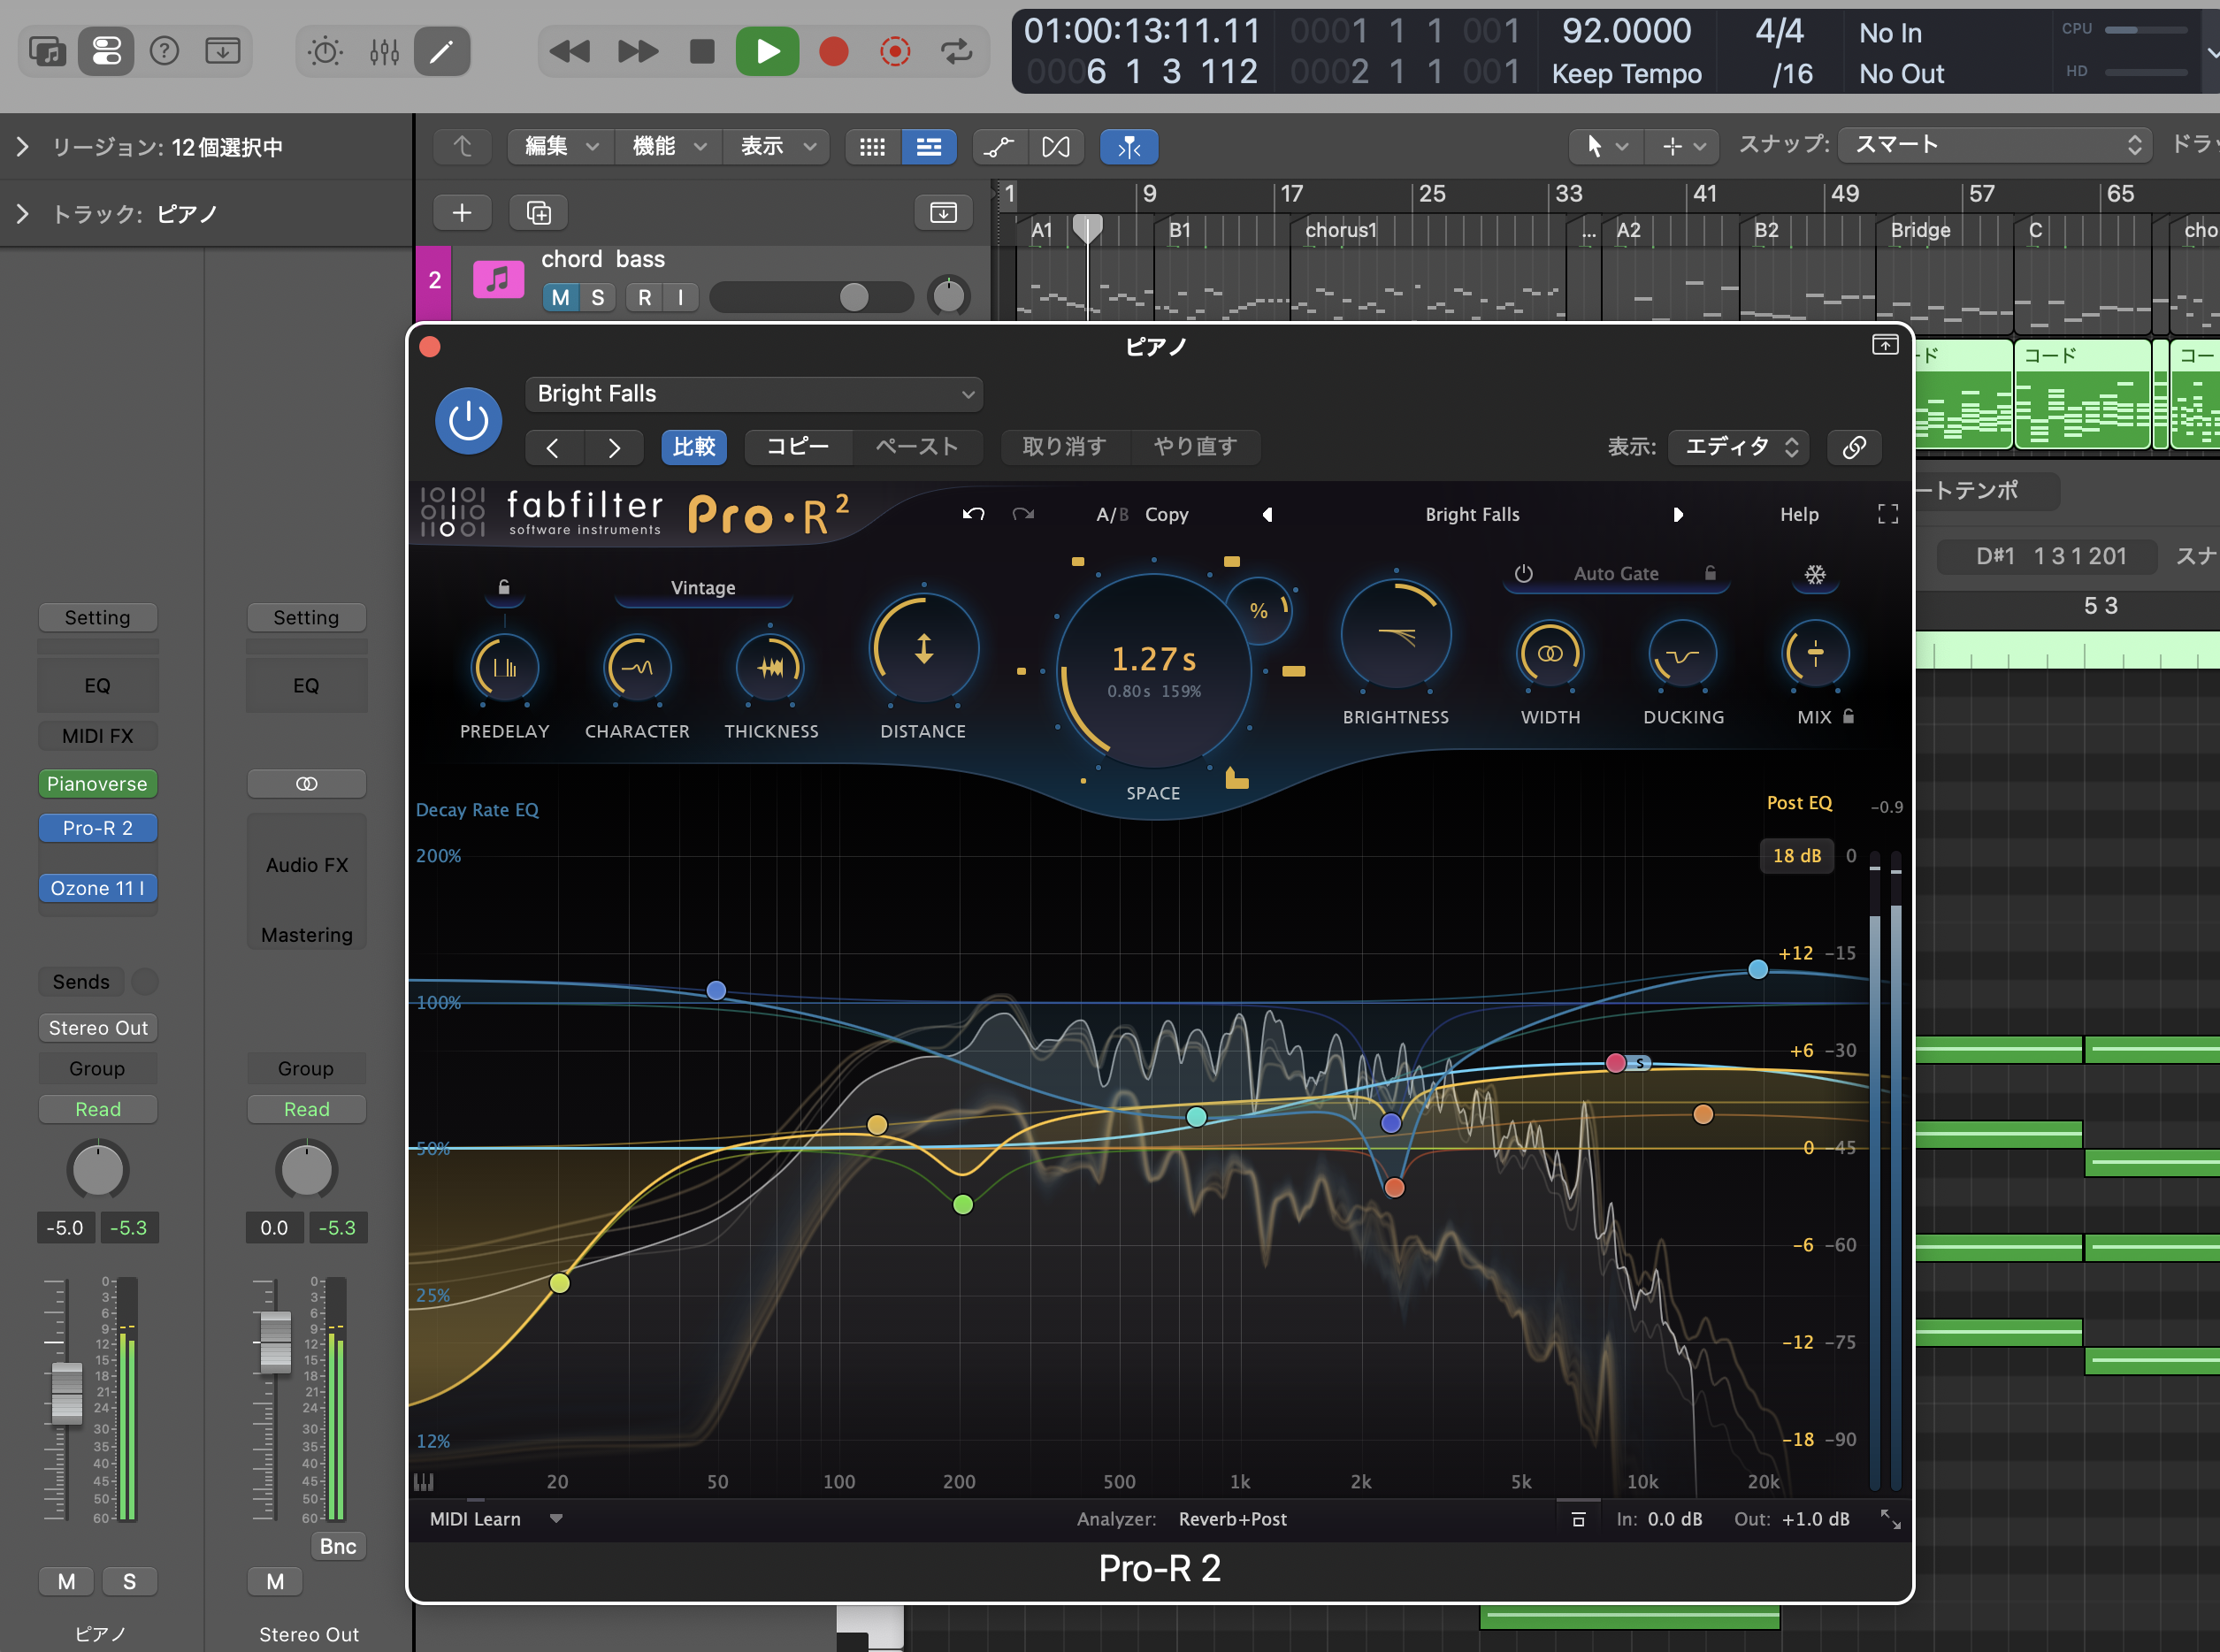Click the コピー button
2220x1652 pixels.
click(798, 447)
